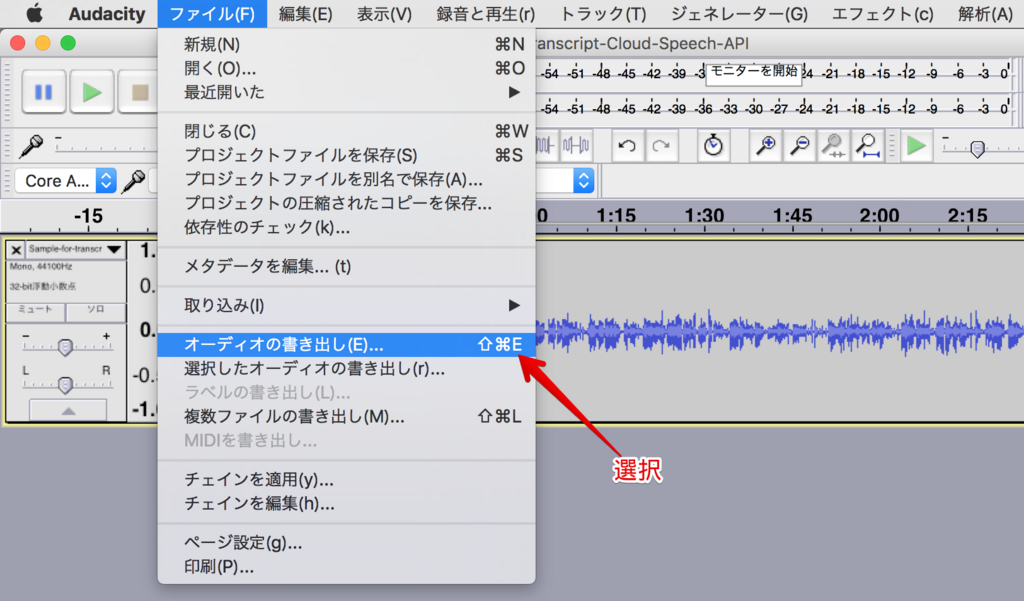Select 閉じる(C) menu item
This screenshot has height=601, width=1024.
[346, 131]
